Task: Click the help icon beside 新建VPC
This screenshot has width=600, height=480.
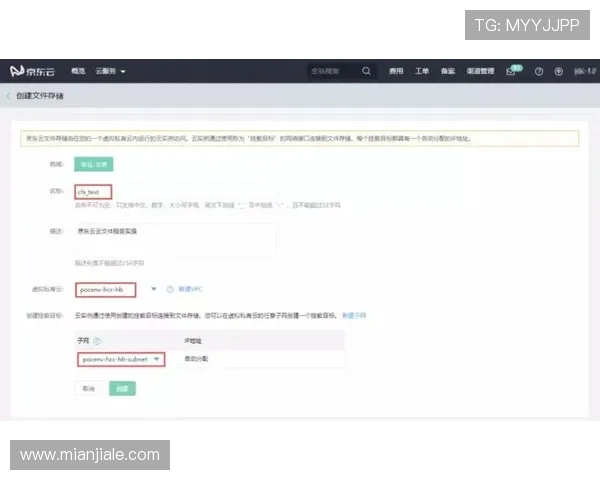Action: (x=170, y=289)
